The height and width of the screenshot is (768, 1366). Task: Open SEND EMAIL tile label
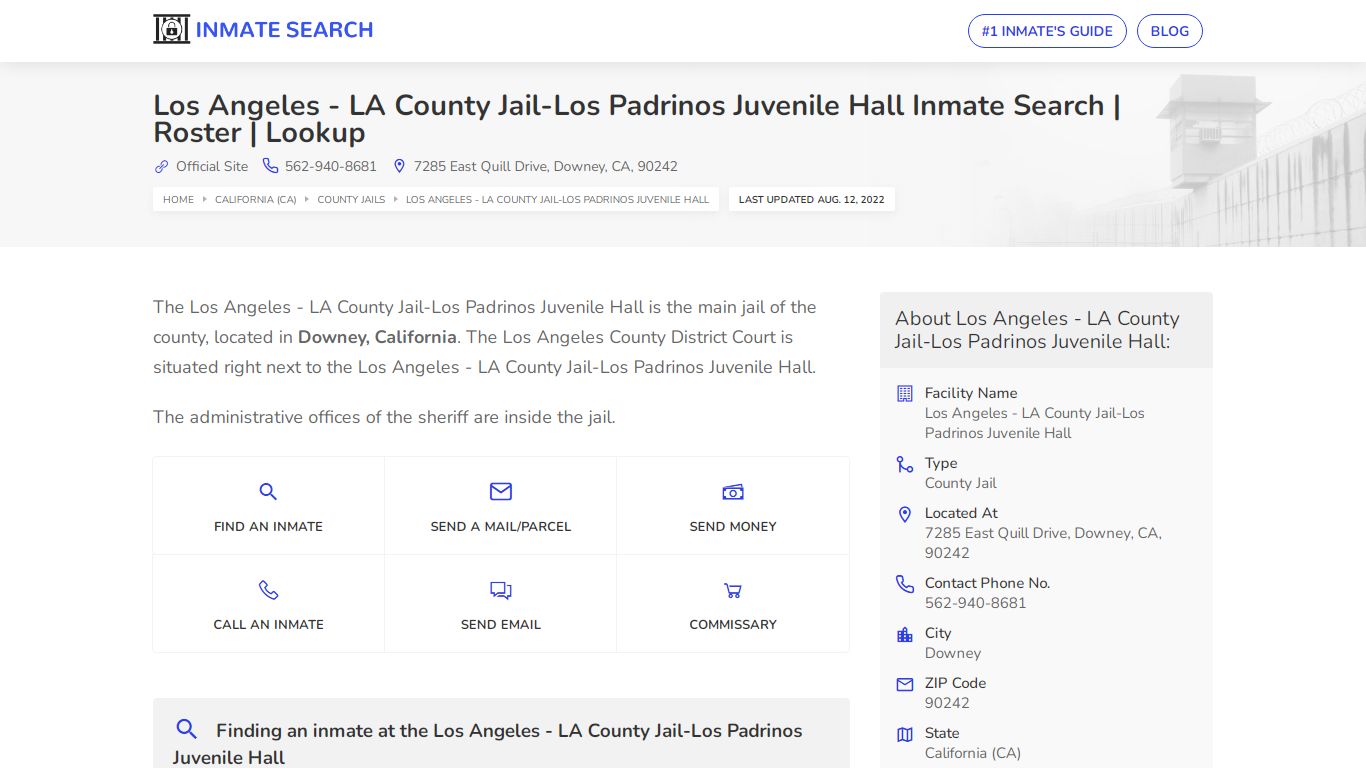[x=501, y=624]
